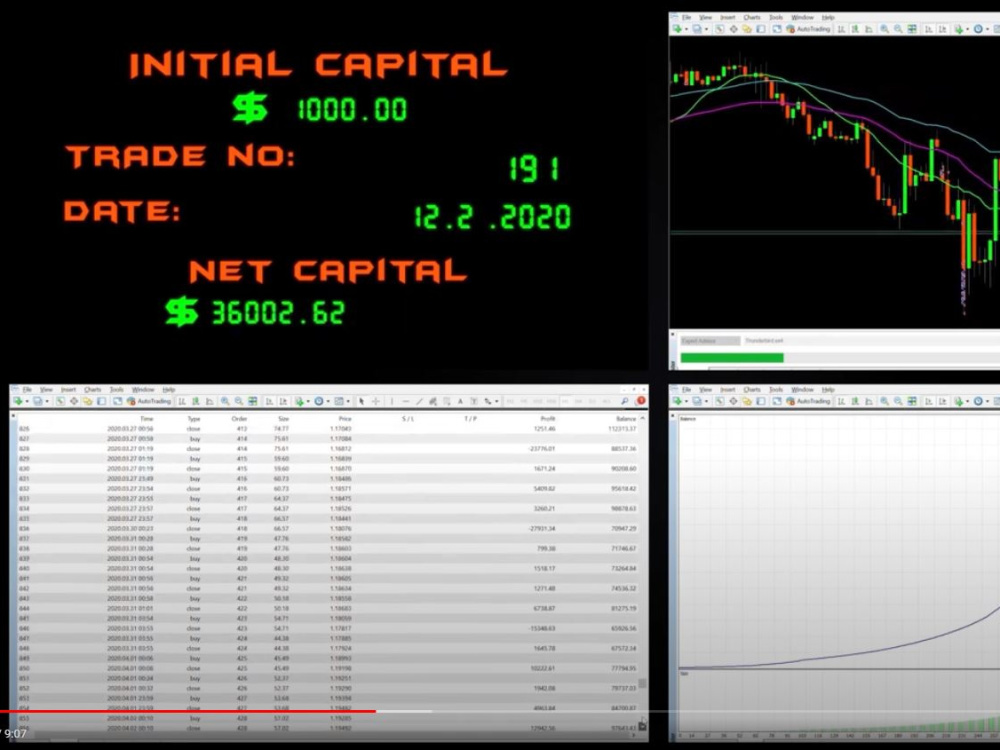This screenshot has height=750, width=1000.
Task: Click the Profit column header
Action: tap(548, 418)
